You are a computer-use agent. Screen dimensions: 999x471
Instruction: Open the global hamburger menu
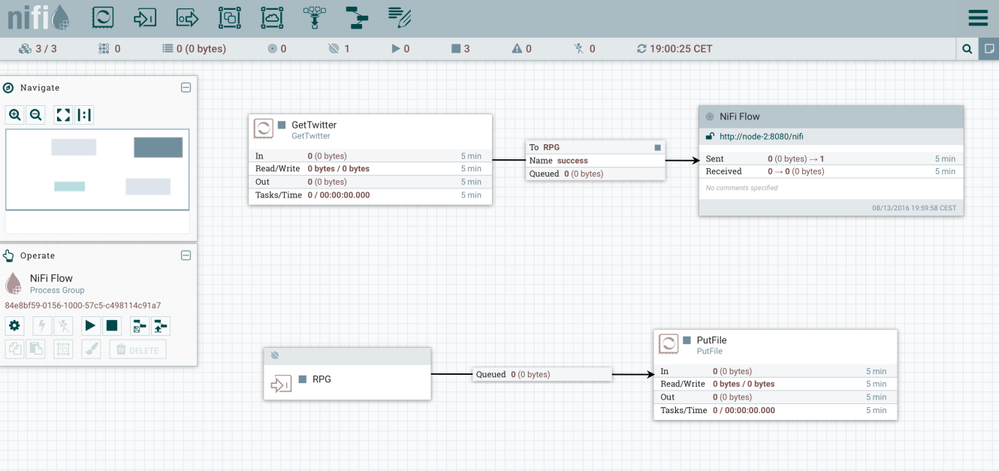(977, 18)
